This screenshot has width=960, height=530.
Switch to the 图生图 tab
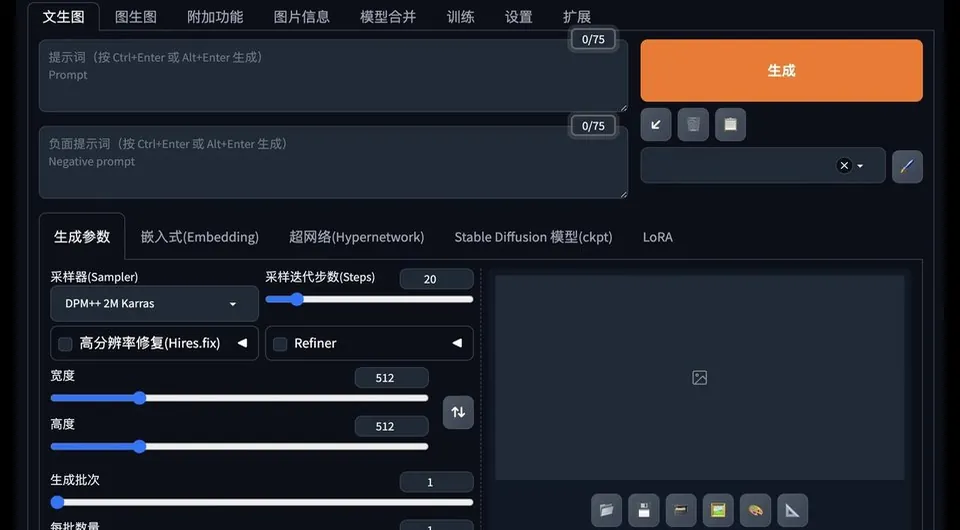136,17
